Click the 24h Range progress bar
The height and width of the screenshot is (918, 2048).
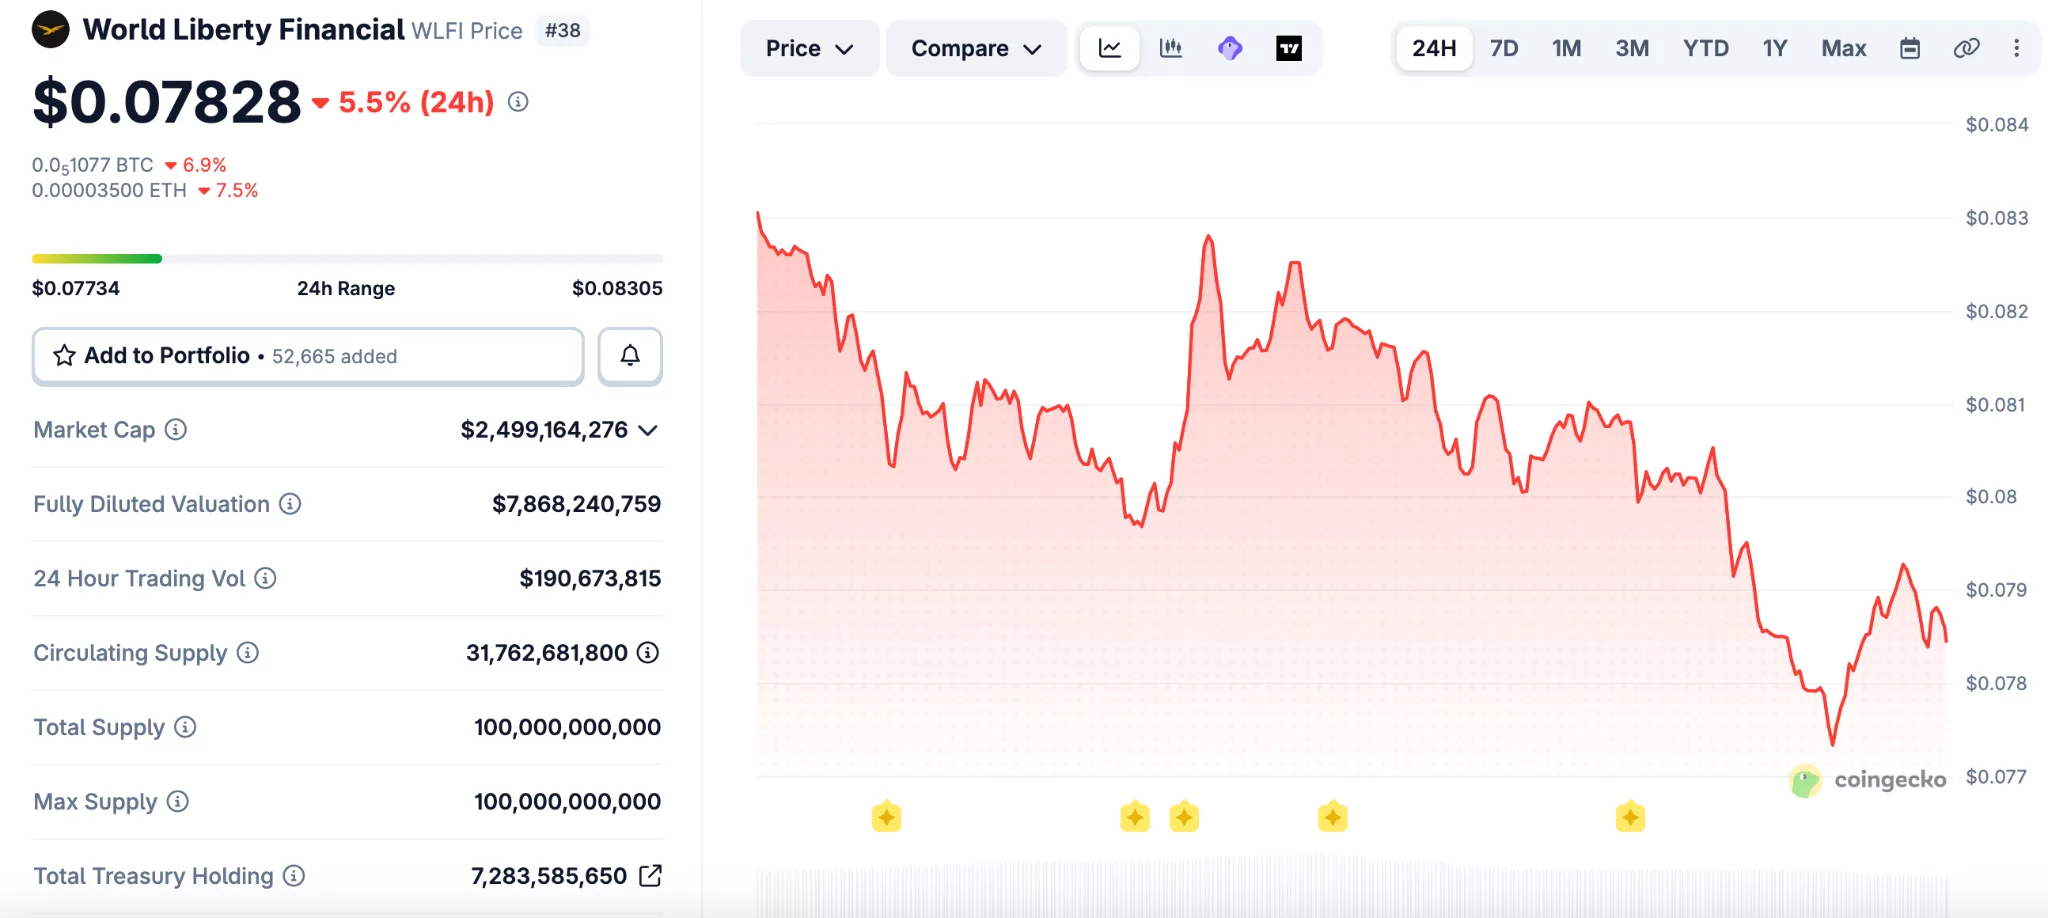[x=345, y=258]
